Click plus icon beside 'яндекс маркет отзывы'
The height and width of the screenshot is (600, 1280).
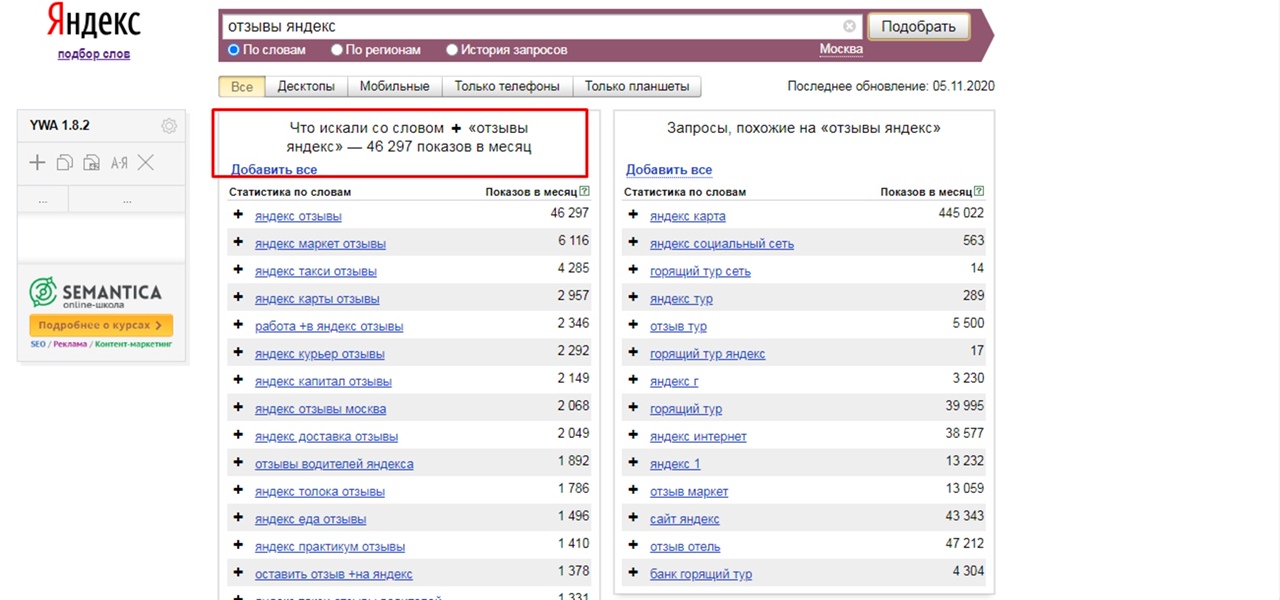238,243
